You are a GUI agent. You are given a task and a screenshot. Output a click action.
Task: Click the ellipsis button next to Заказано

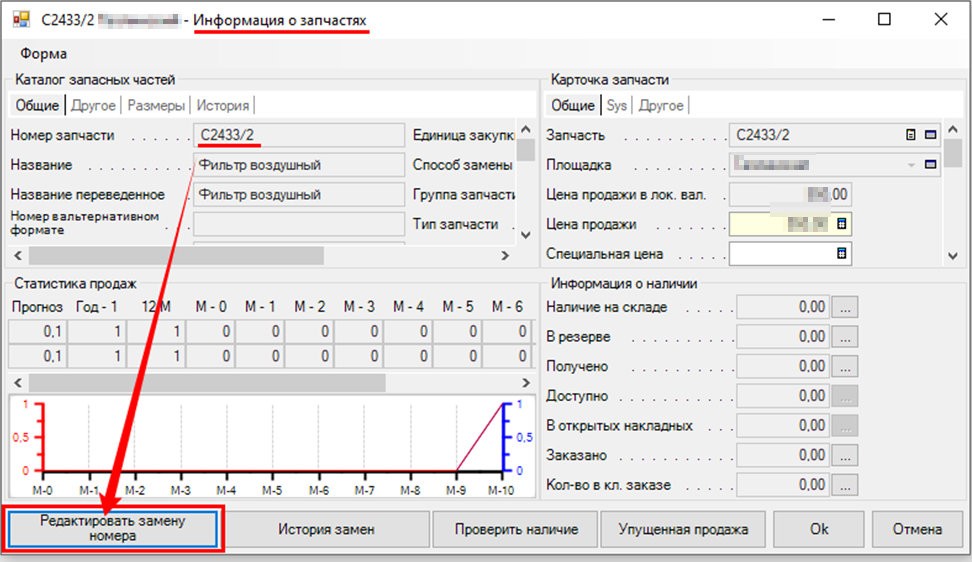[x=845, y=456]
